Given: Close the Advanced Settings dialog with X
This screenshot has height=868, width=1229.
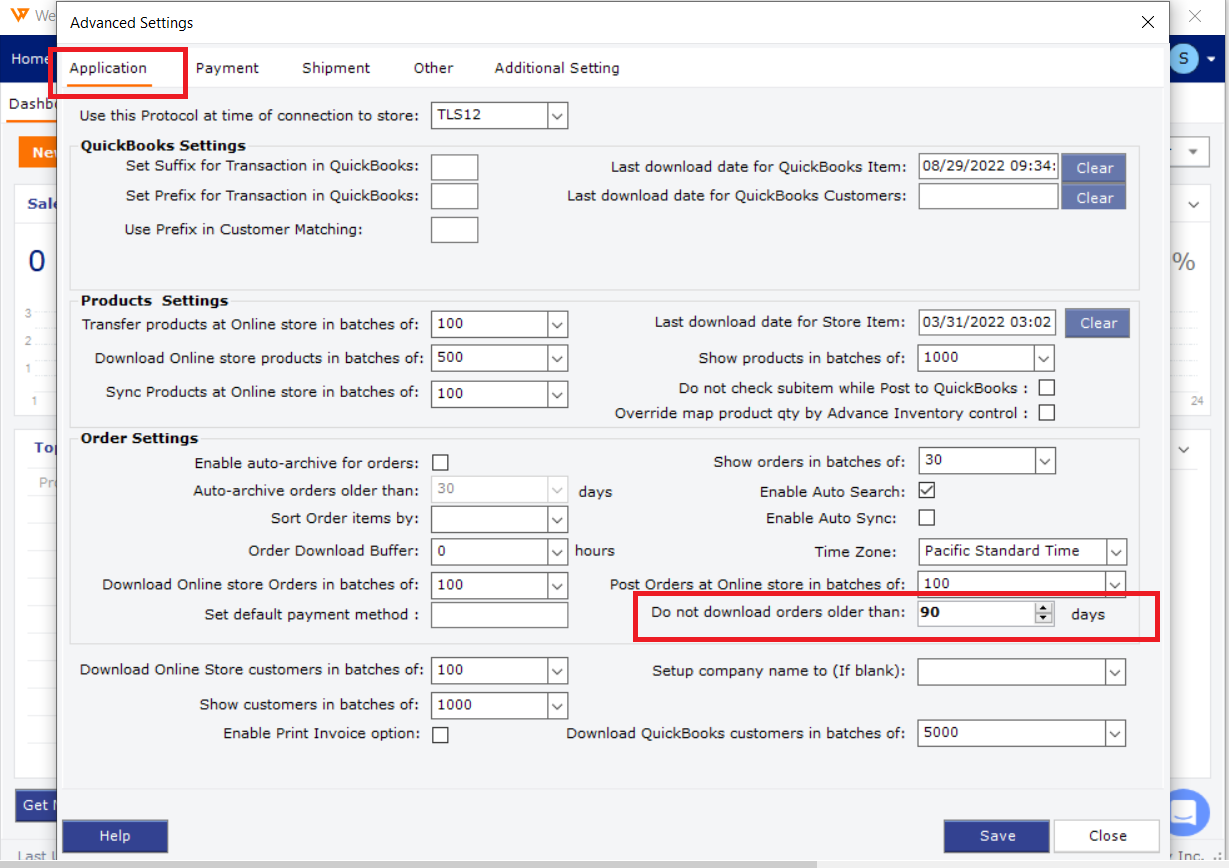Looking at the screenshot, I should click(x=1148, y=22).
